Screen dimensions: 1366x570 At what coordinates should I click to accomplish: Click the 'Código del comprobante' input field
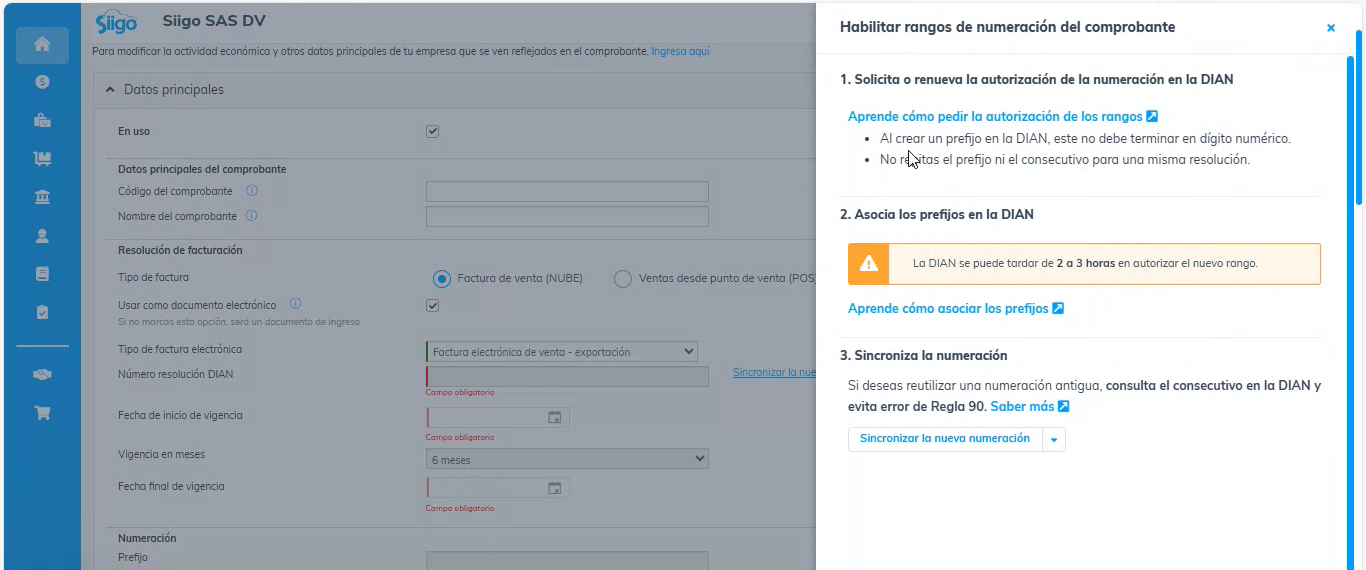pos(567,192)
